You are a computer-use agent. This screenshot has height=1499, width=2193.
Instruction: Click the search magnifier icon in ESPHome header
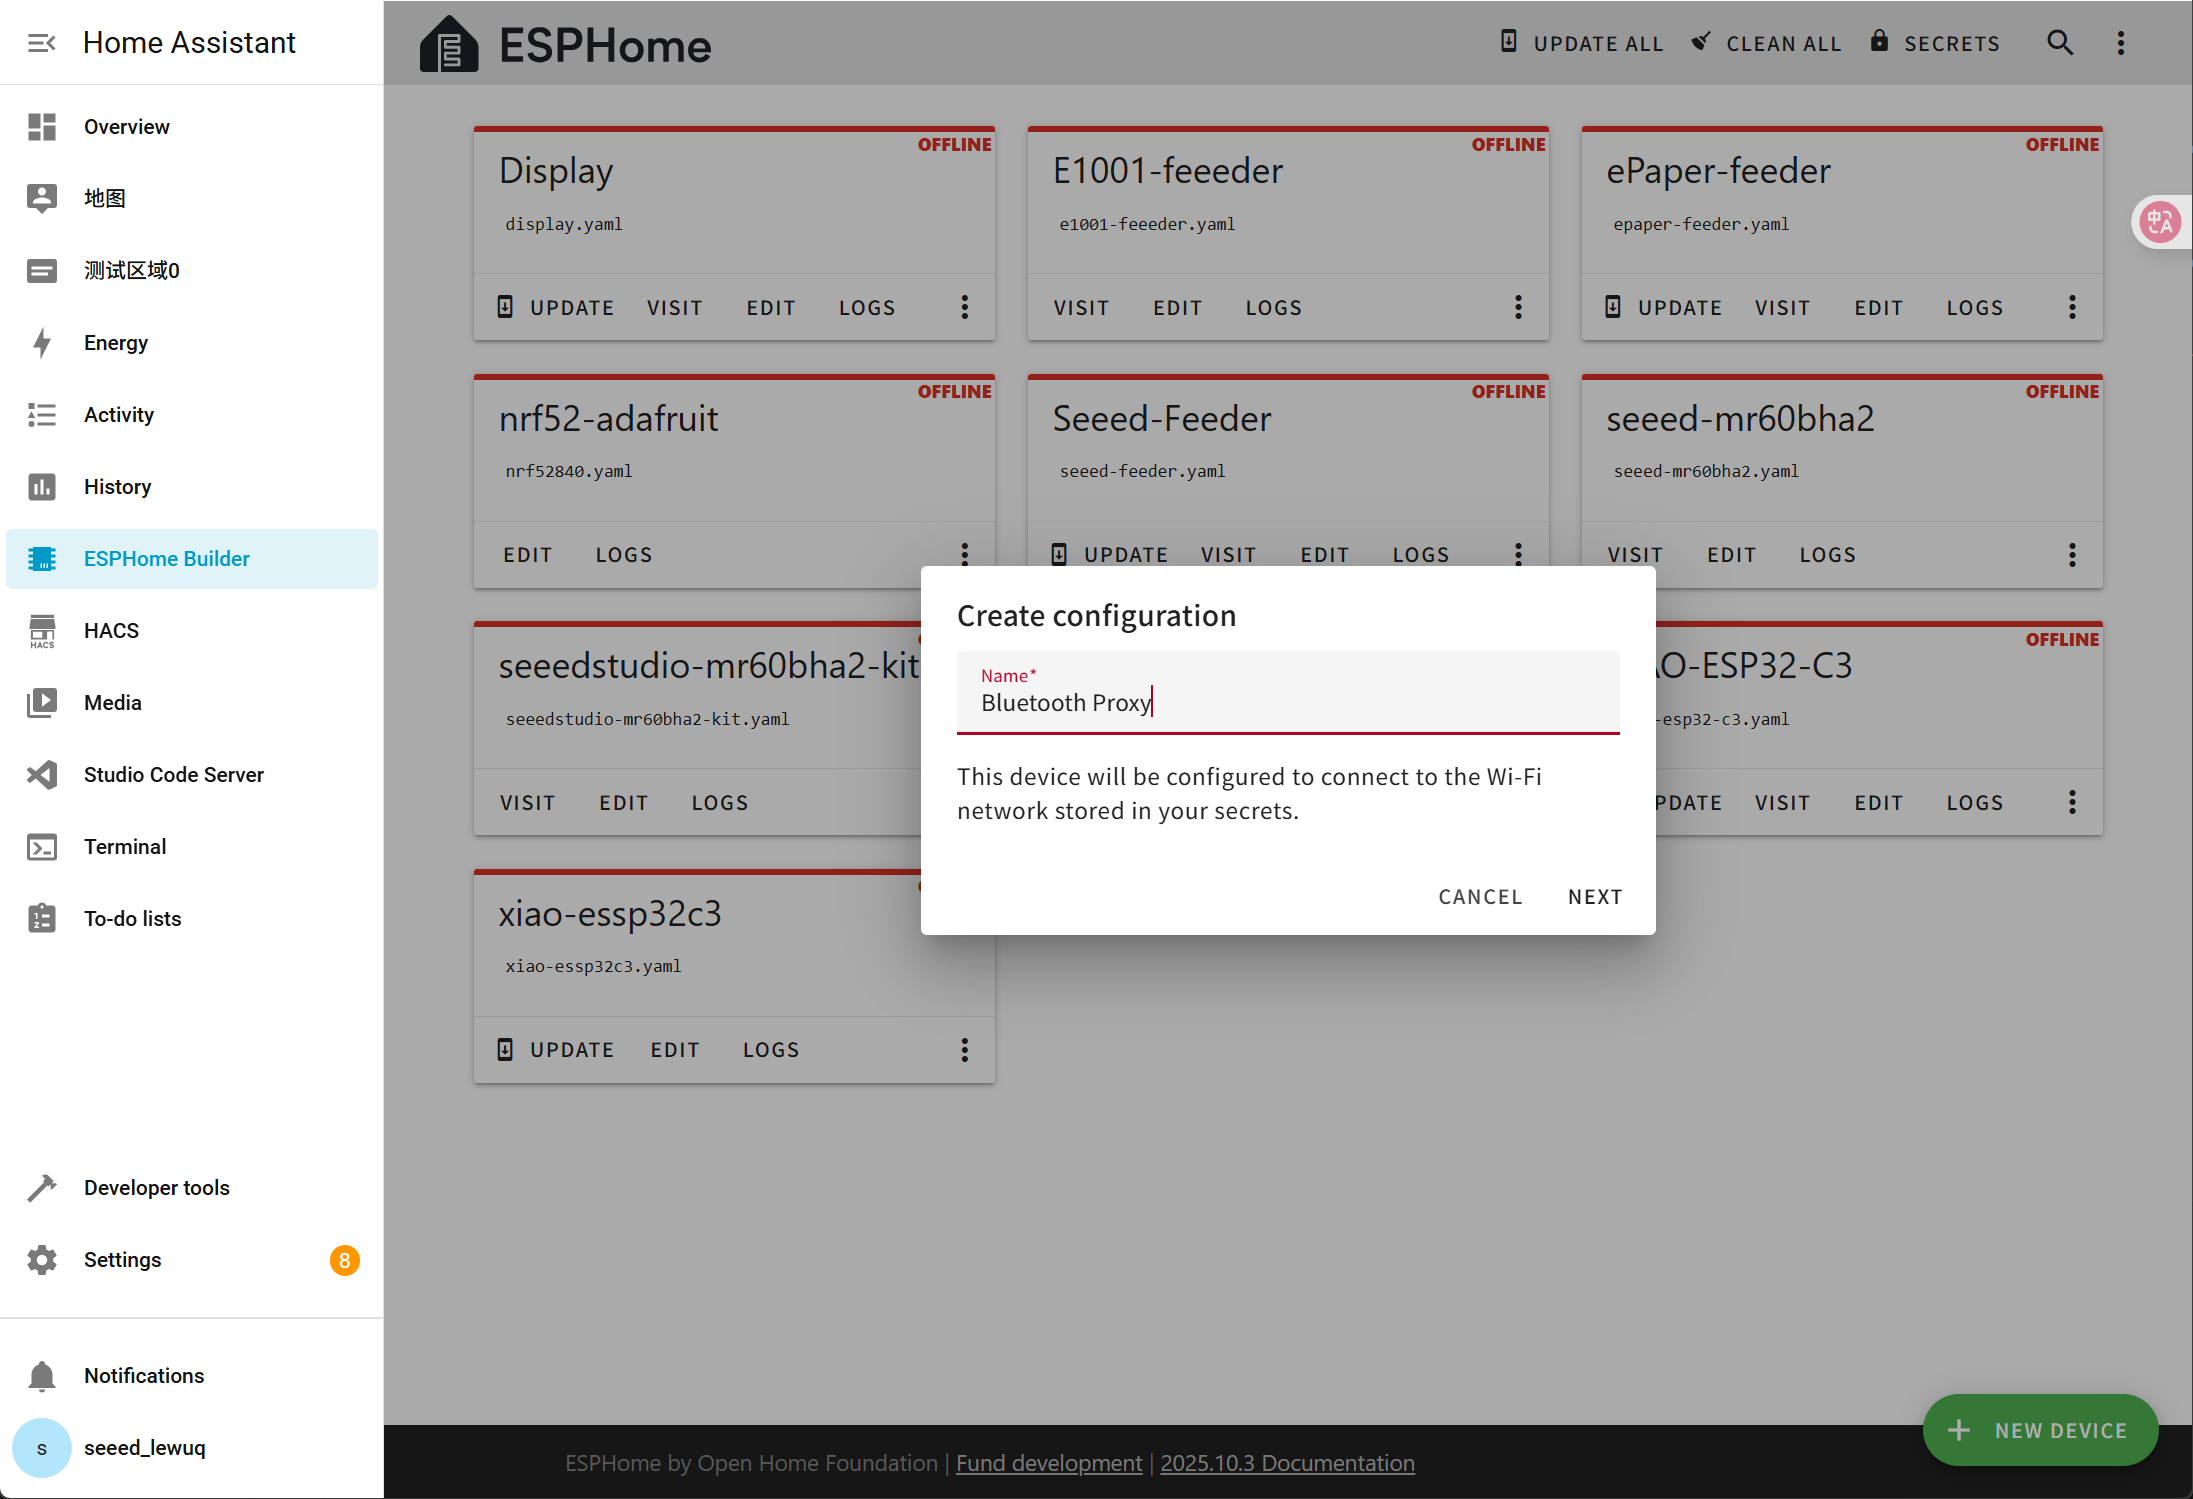[x=2059, y=43]
